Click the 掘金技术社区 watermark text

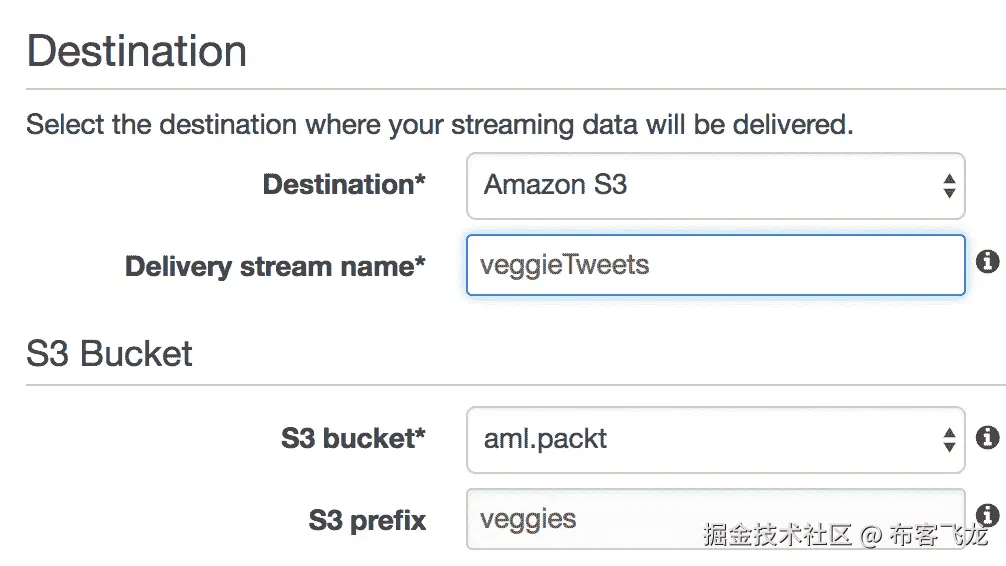click(778, 536)
